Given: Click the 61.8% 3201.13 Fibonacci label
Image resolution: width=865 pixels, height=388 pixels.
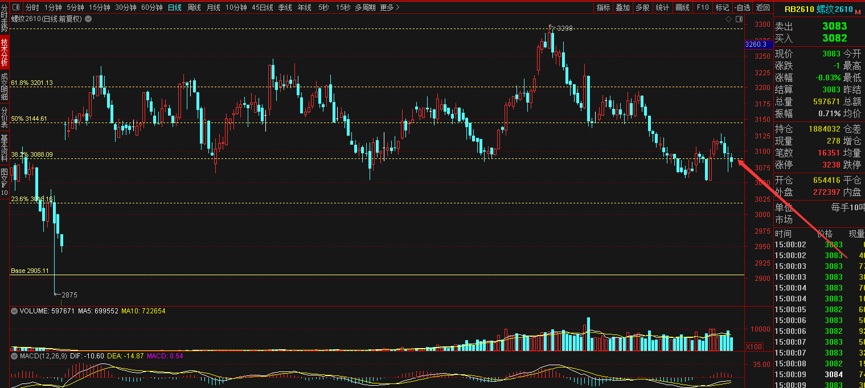Looking at the screenshot, I should [32, 83].
